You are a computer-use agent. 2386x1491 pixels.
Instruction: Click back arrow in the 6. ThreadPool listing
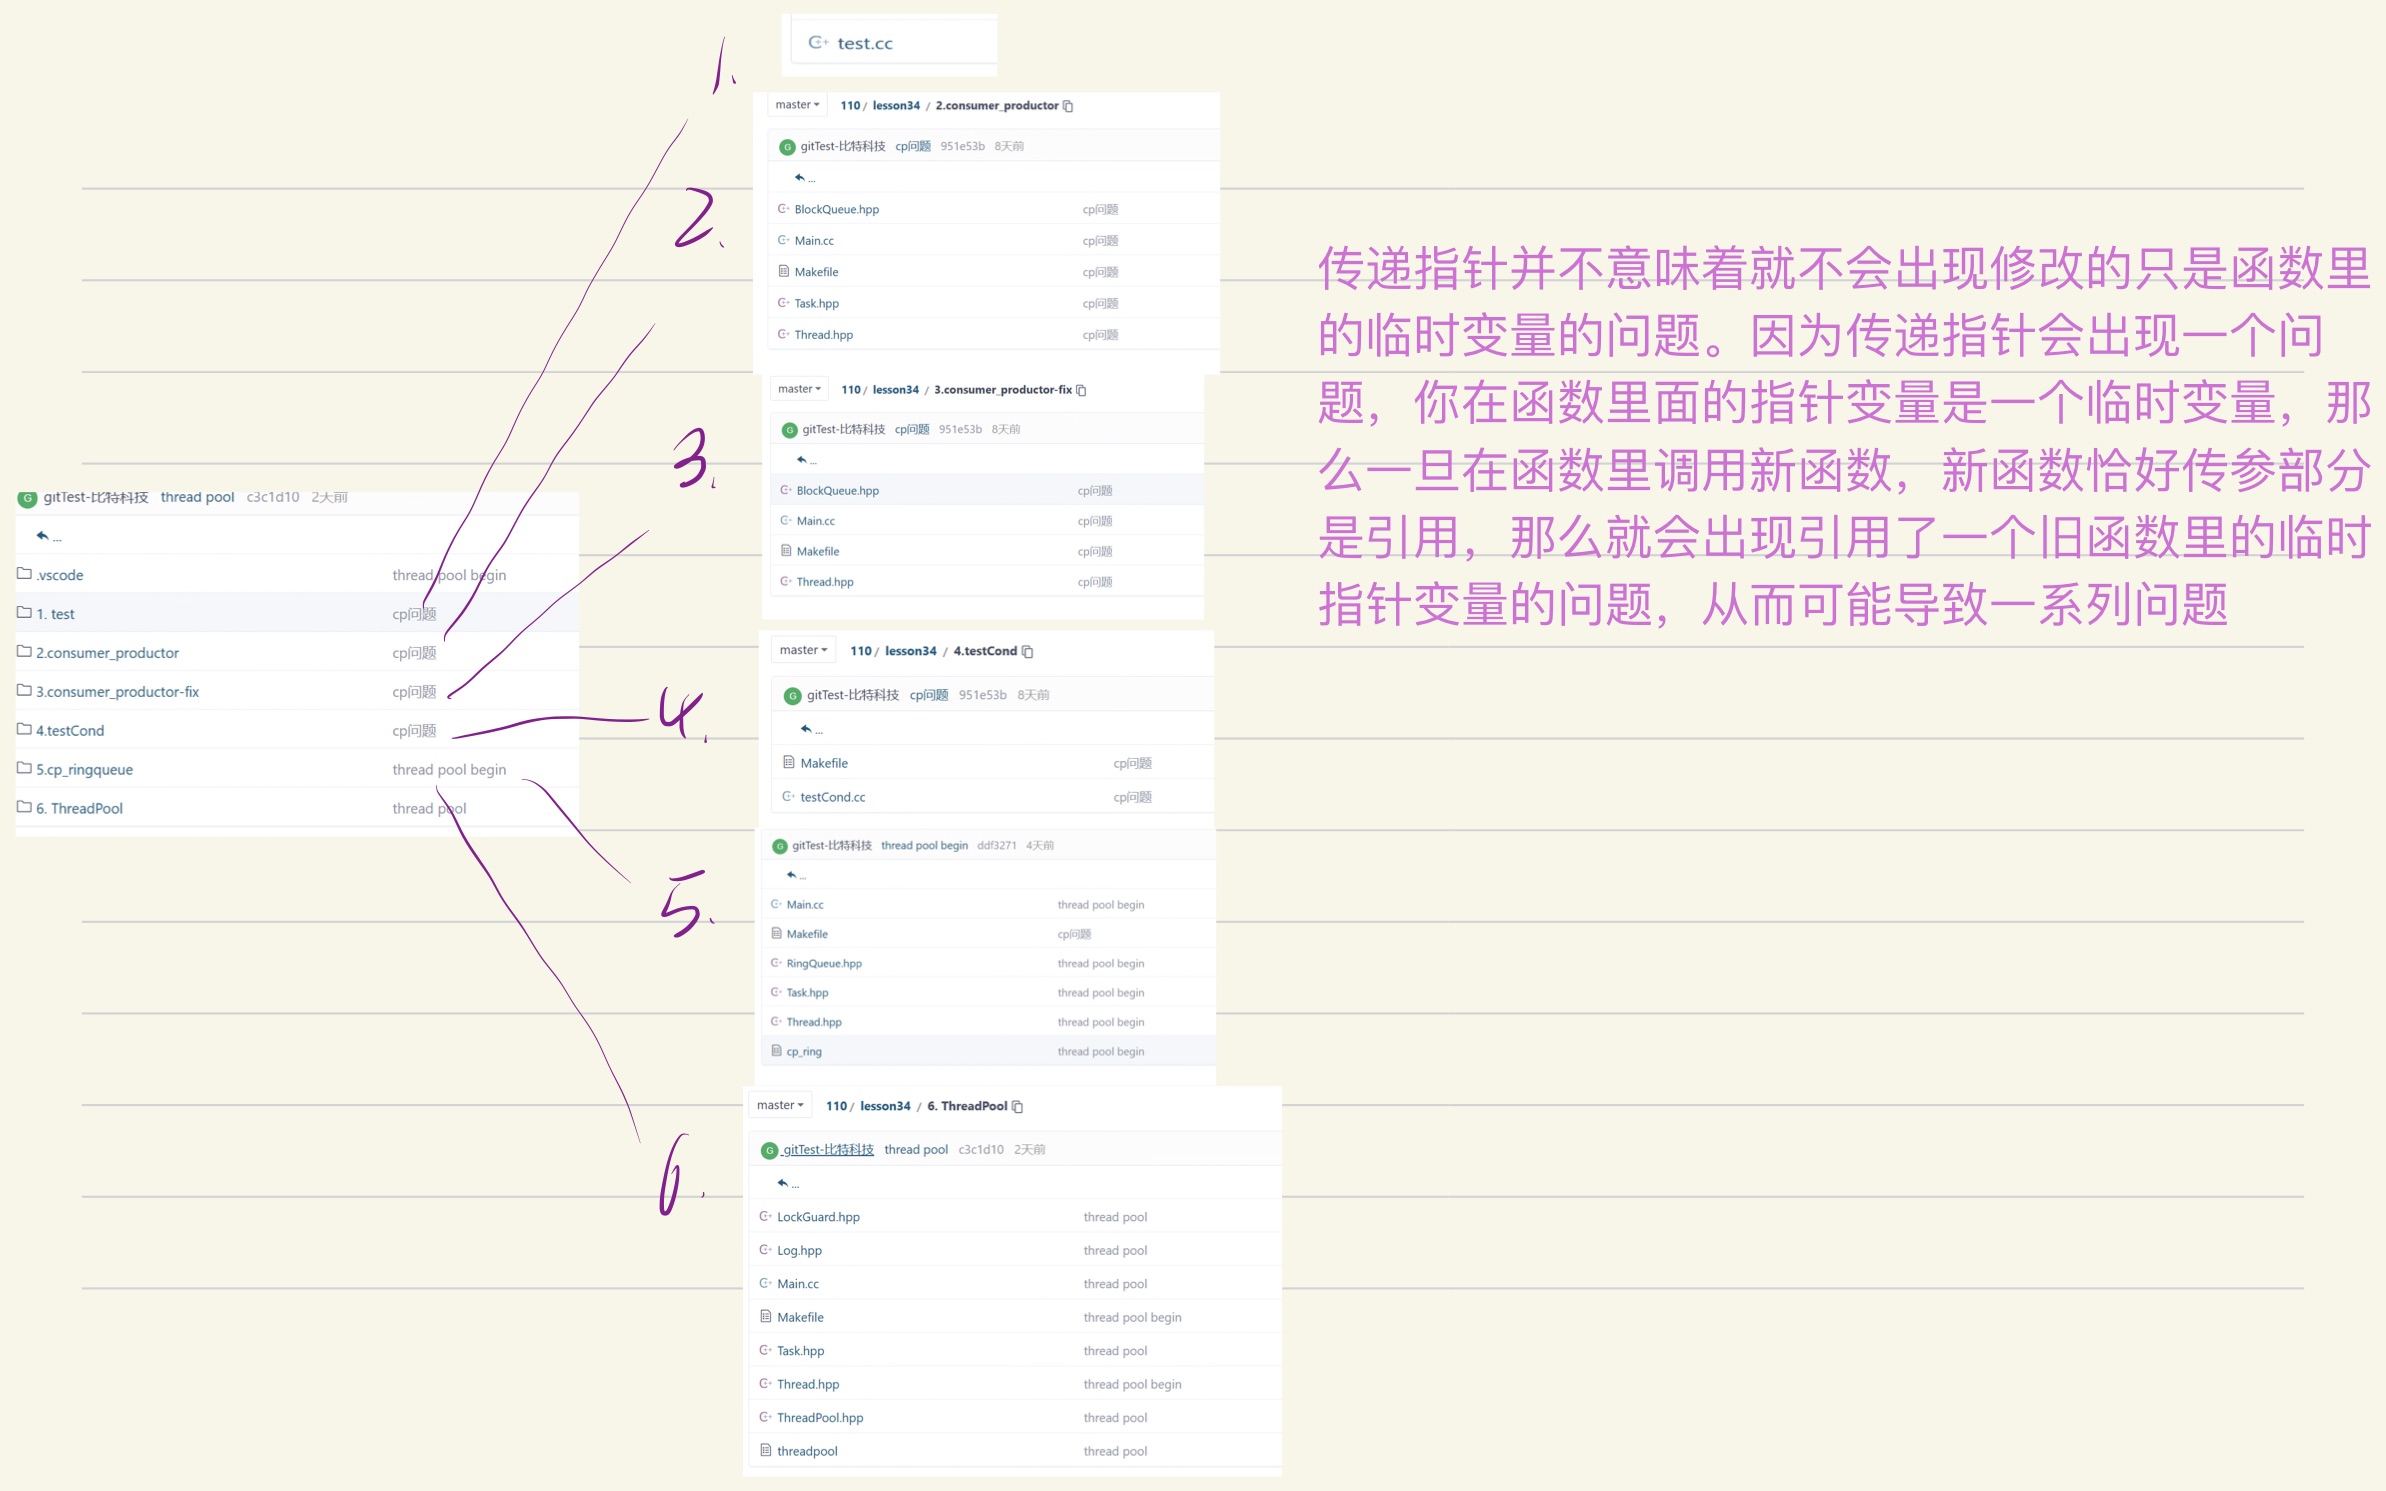point(783,1183)
